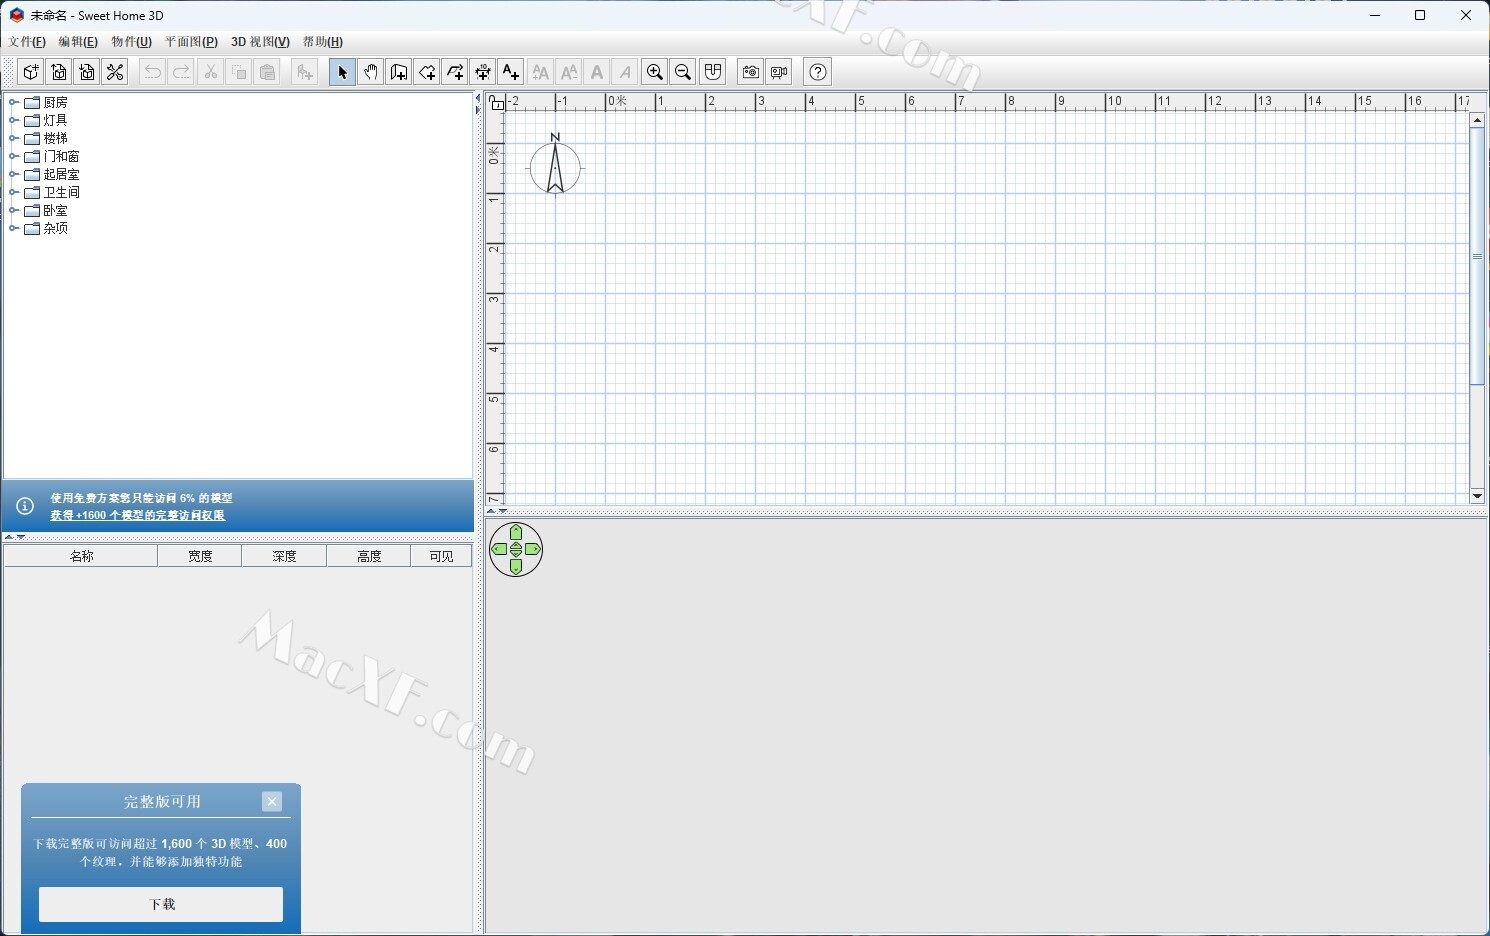Click the plan lock icon at ruler corner
This screenshot has width=1490, height=936.
point(496,102)
